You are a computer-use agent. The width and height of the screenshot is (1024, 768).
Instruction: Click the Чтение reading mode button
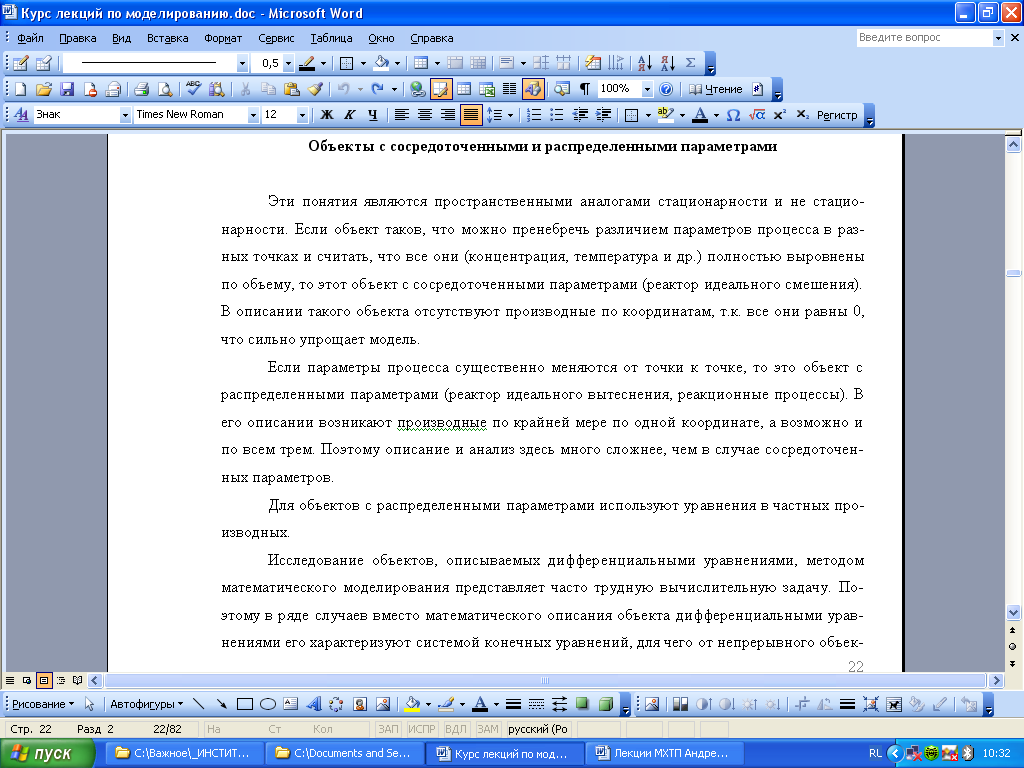click(x=716, y=89)
